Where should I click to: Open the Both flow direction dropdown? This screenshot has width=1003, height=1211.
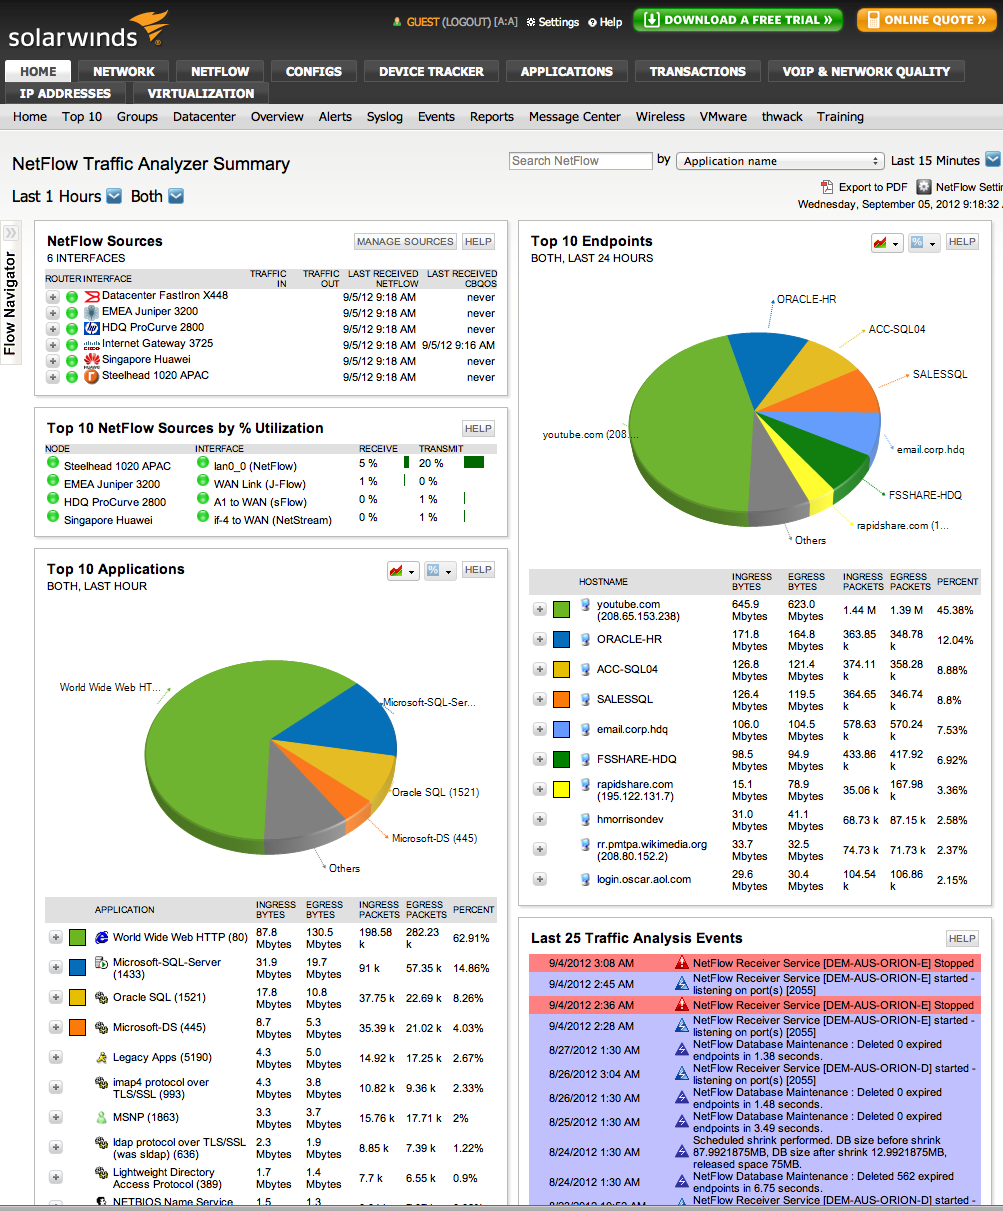pos(176,196)
